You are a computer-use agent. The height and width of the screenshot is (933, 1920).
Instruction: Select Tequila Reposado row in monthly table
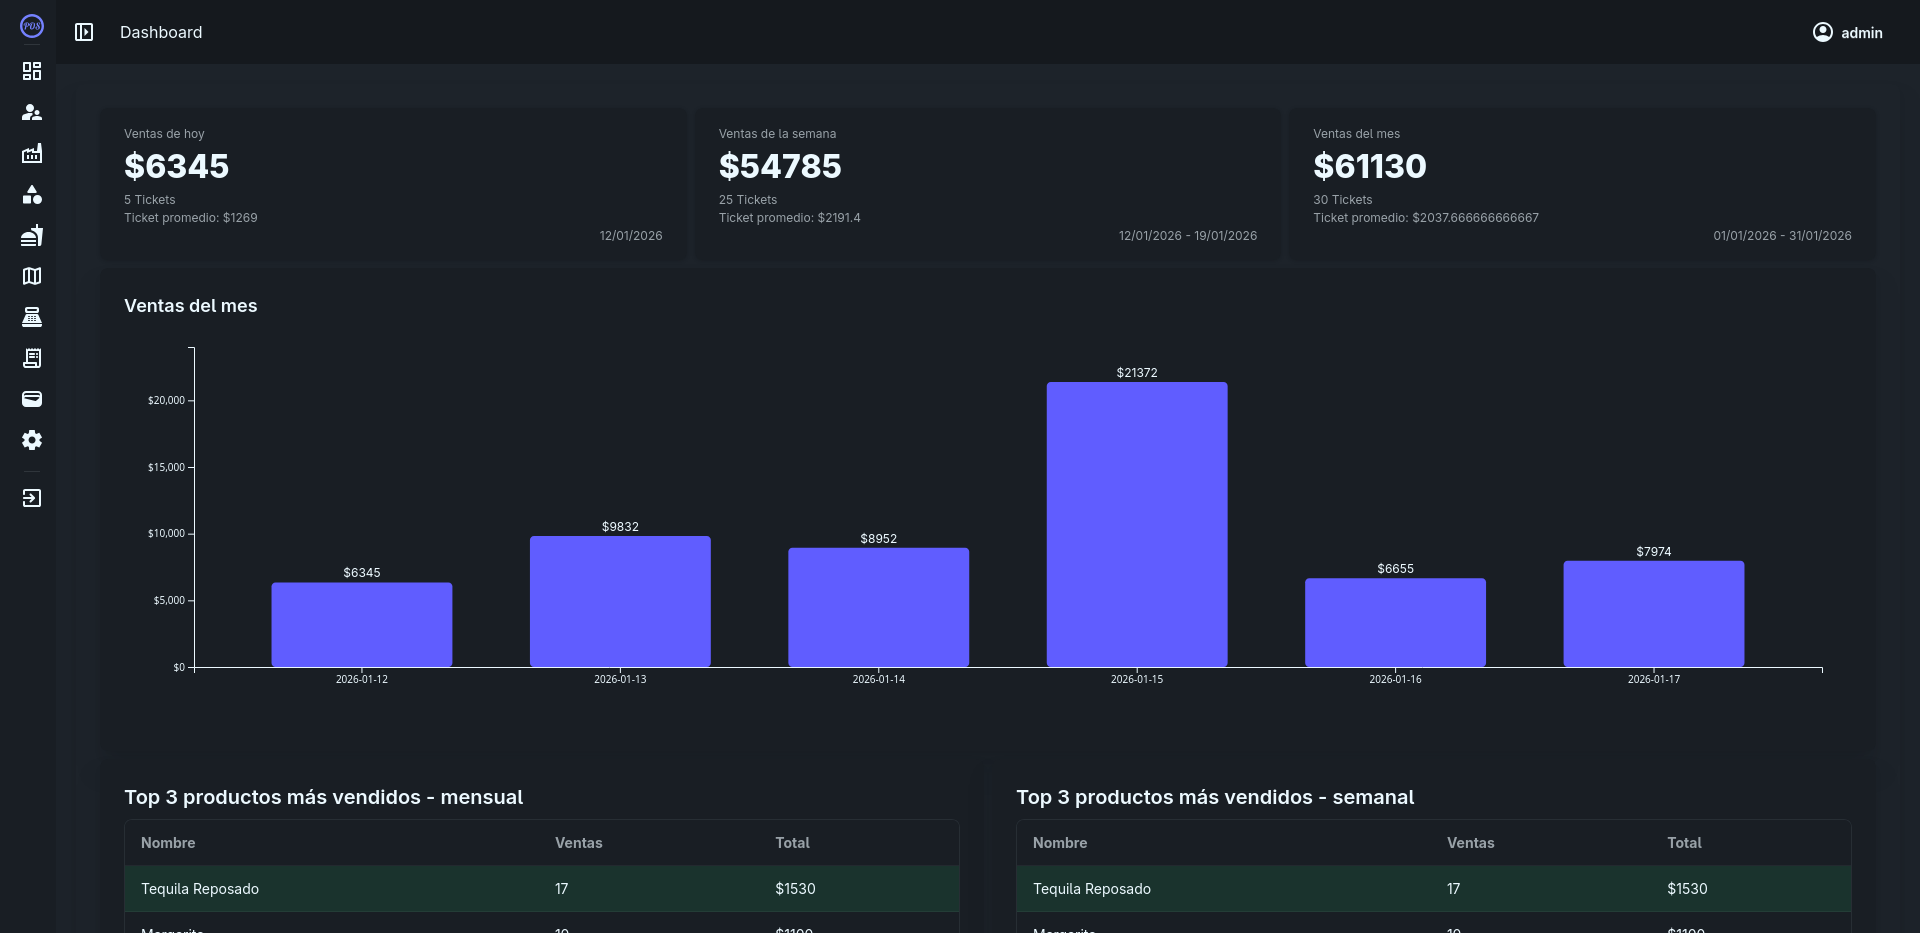[x=541, y=889]
